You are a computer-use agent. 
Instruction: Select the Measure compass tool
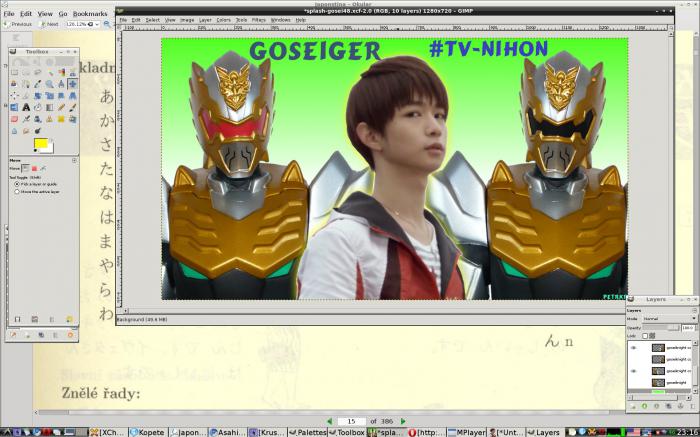point(61,84)
